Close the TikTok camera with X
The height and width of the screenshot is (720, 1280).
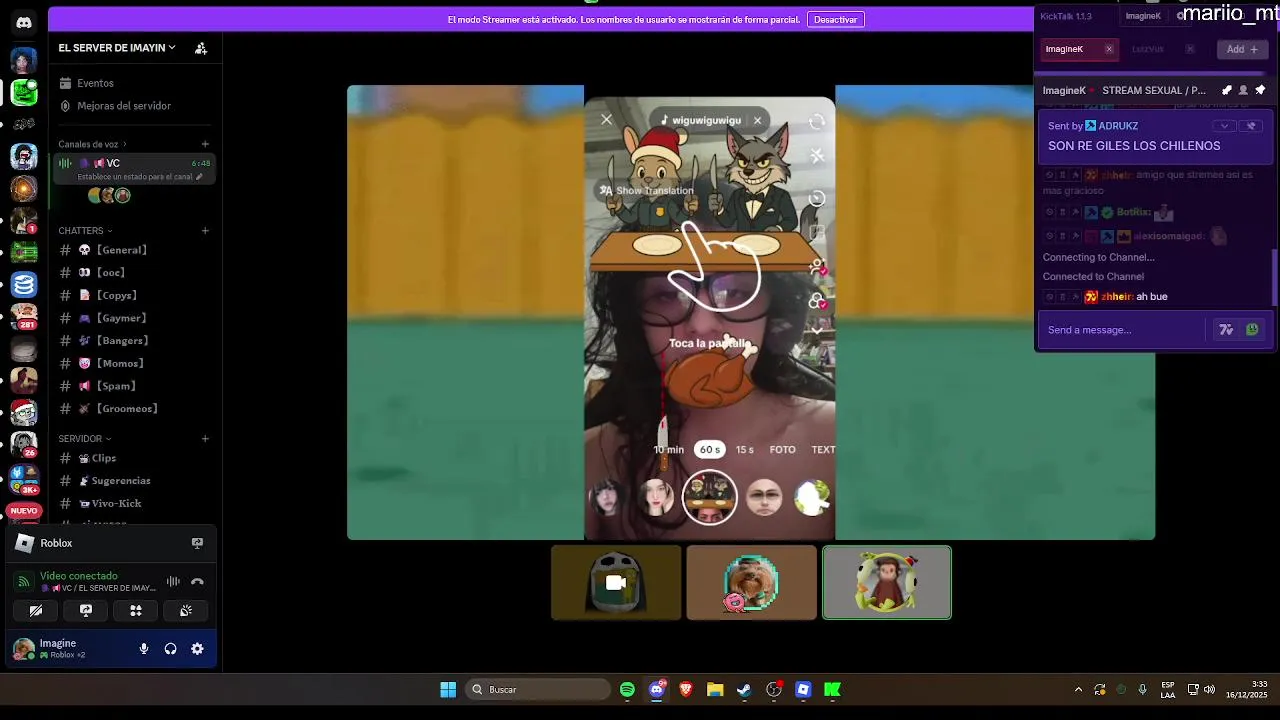pos(606,119)
